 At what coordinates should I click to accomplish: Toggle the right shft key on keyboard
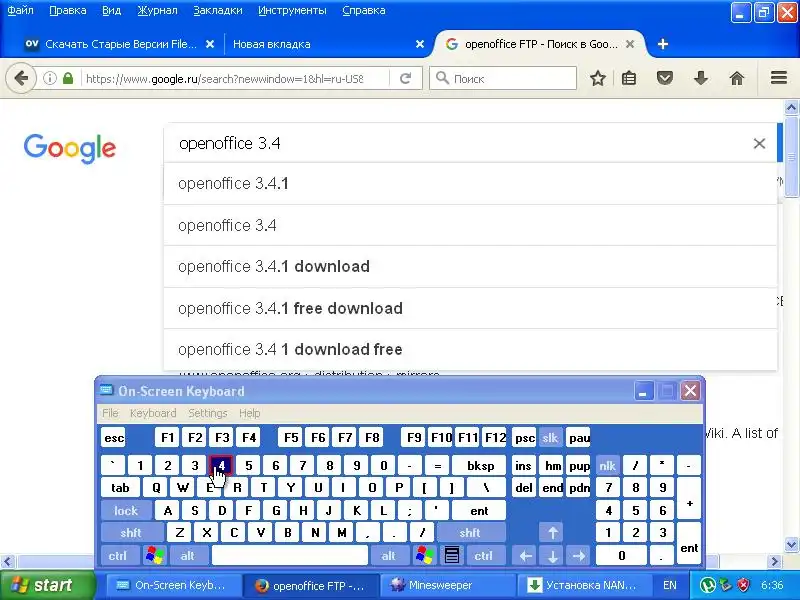[x=470, y=533]
